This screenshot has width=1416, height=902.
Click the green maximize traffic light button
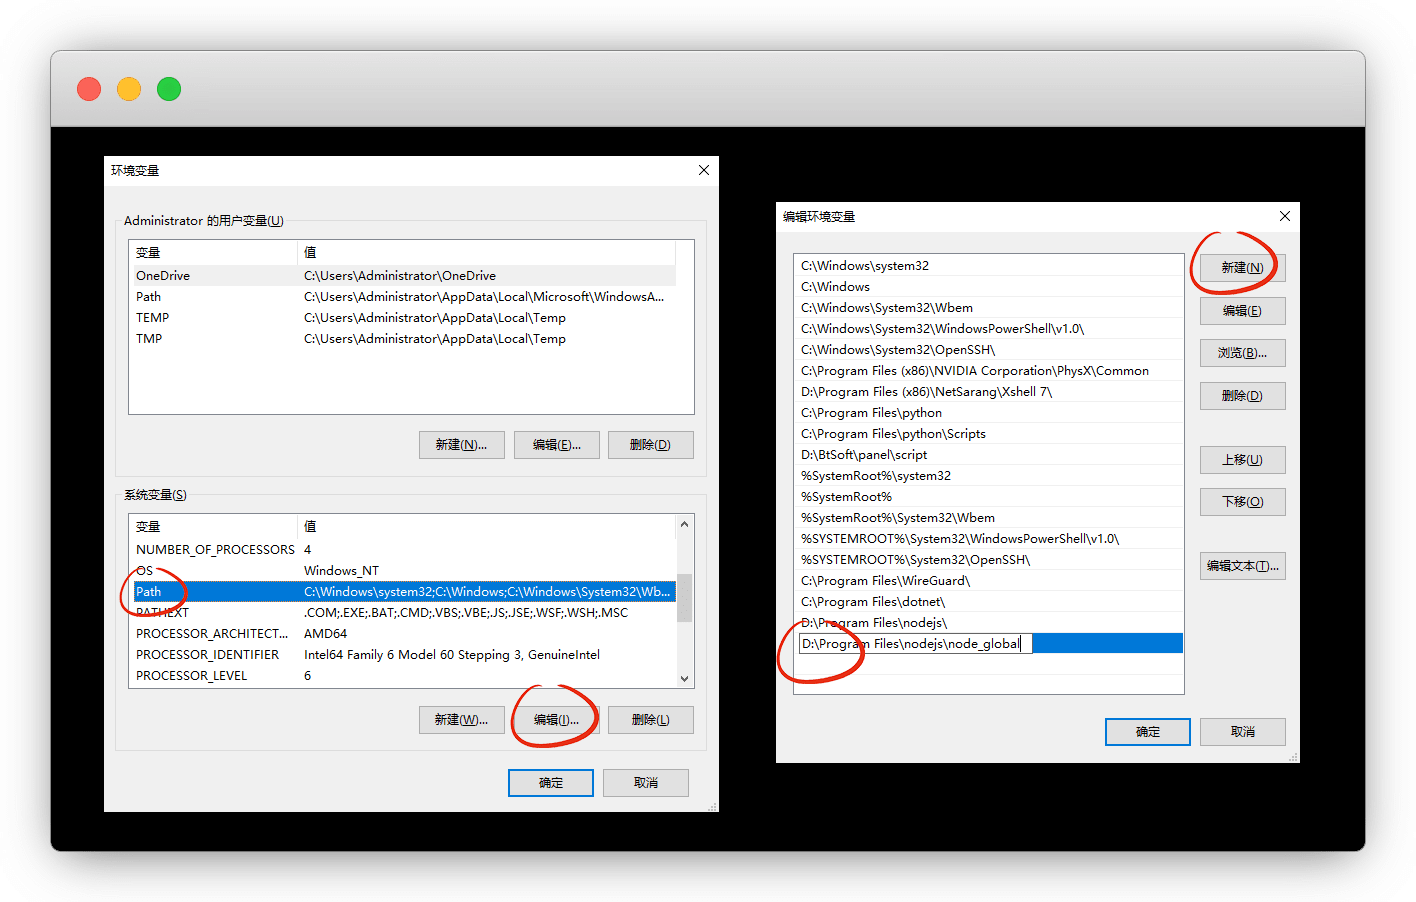(169, 89)
